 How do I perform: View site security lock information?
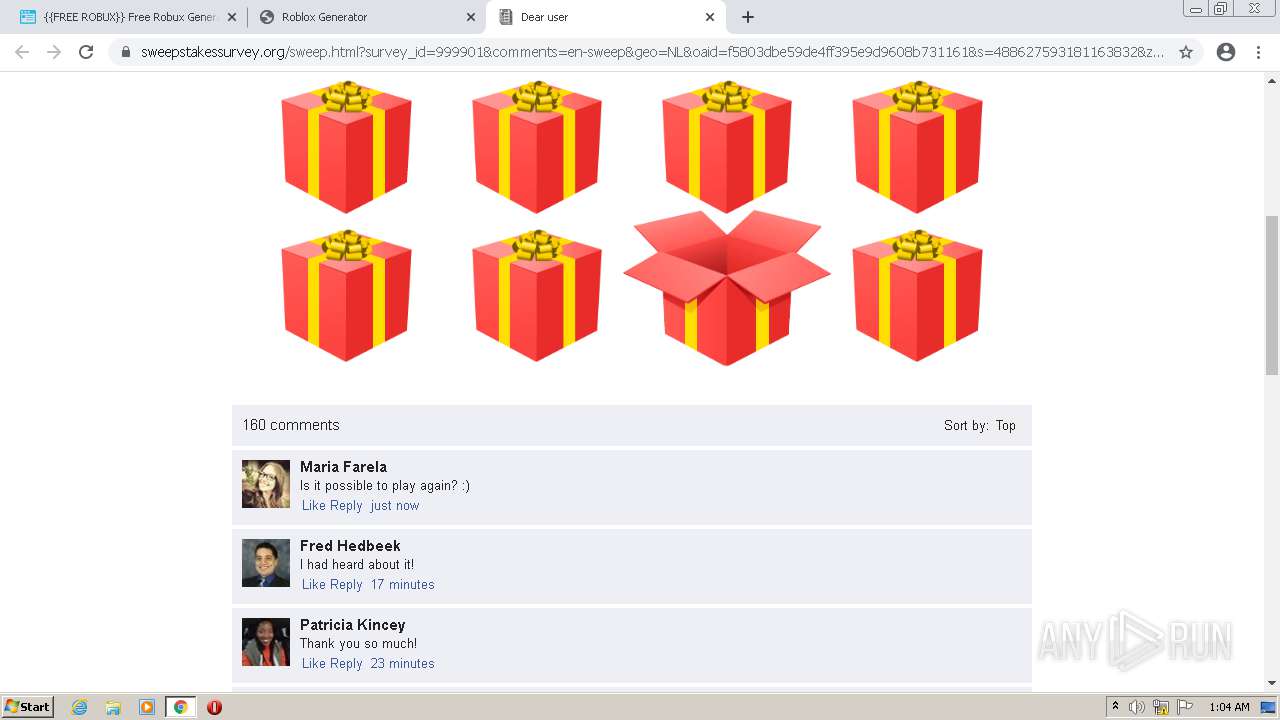(x=126, y=52)
